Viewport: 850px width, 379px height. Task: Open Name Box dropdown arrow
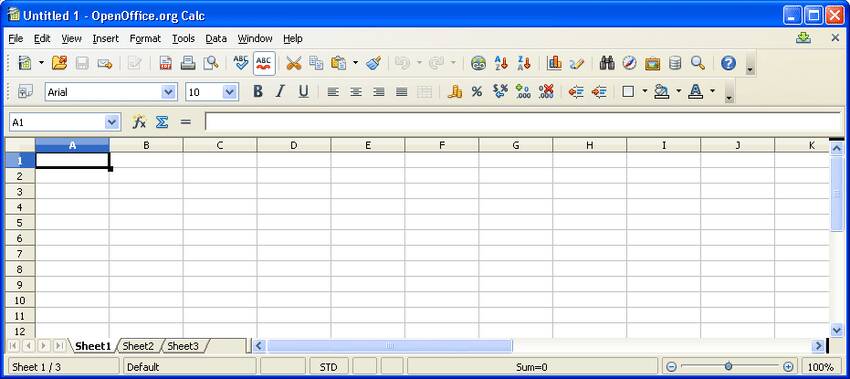point(112,123)
